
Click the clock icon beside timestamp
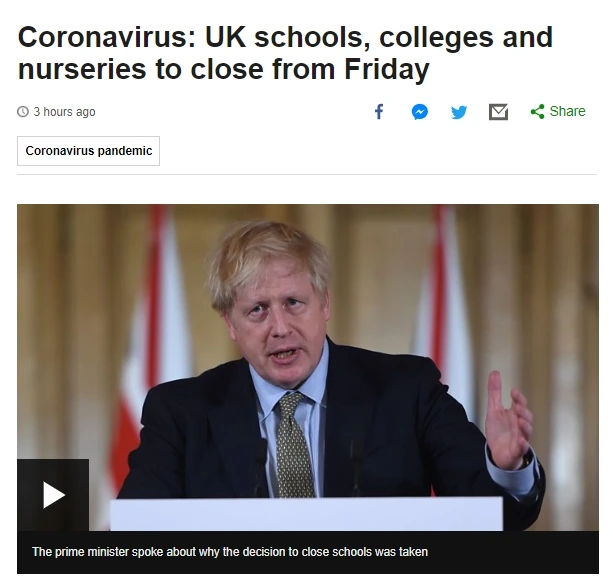coord(23,112)
